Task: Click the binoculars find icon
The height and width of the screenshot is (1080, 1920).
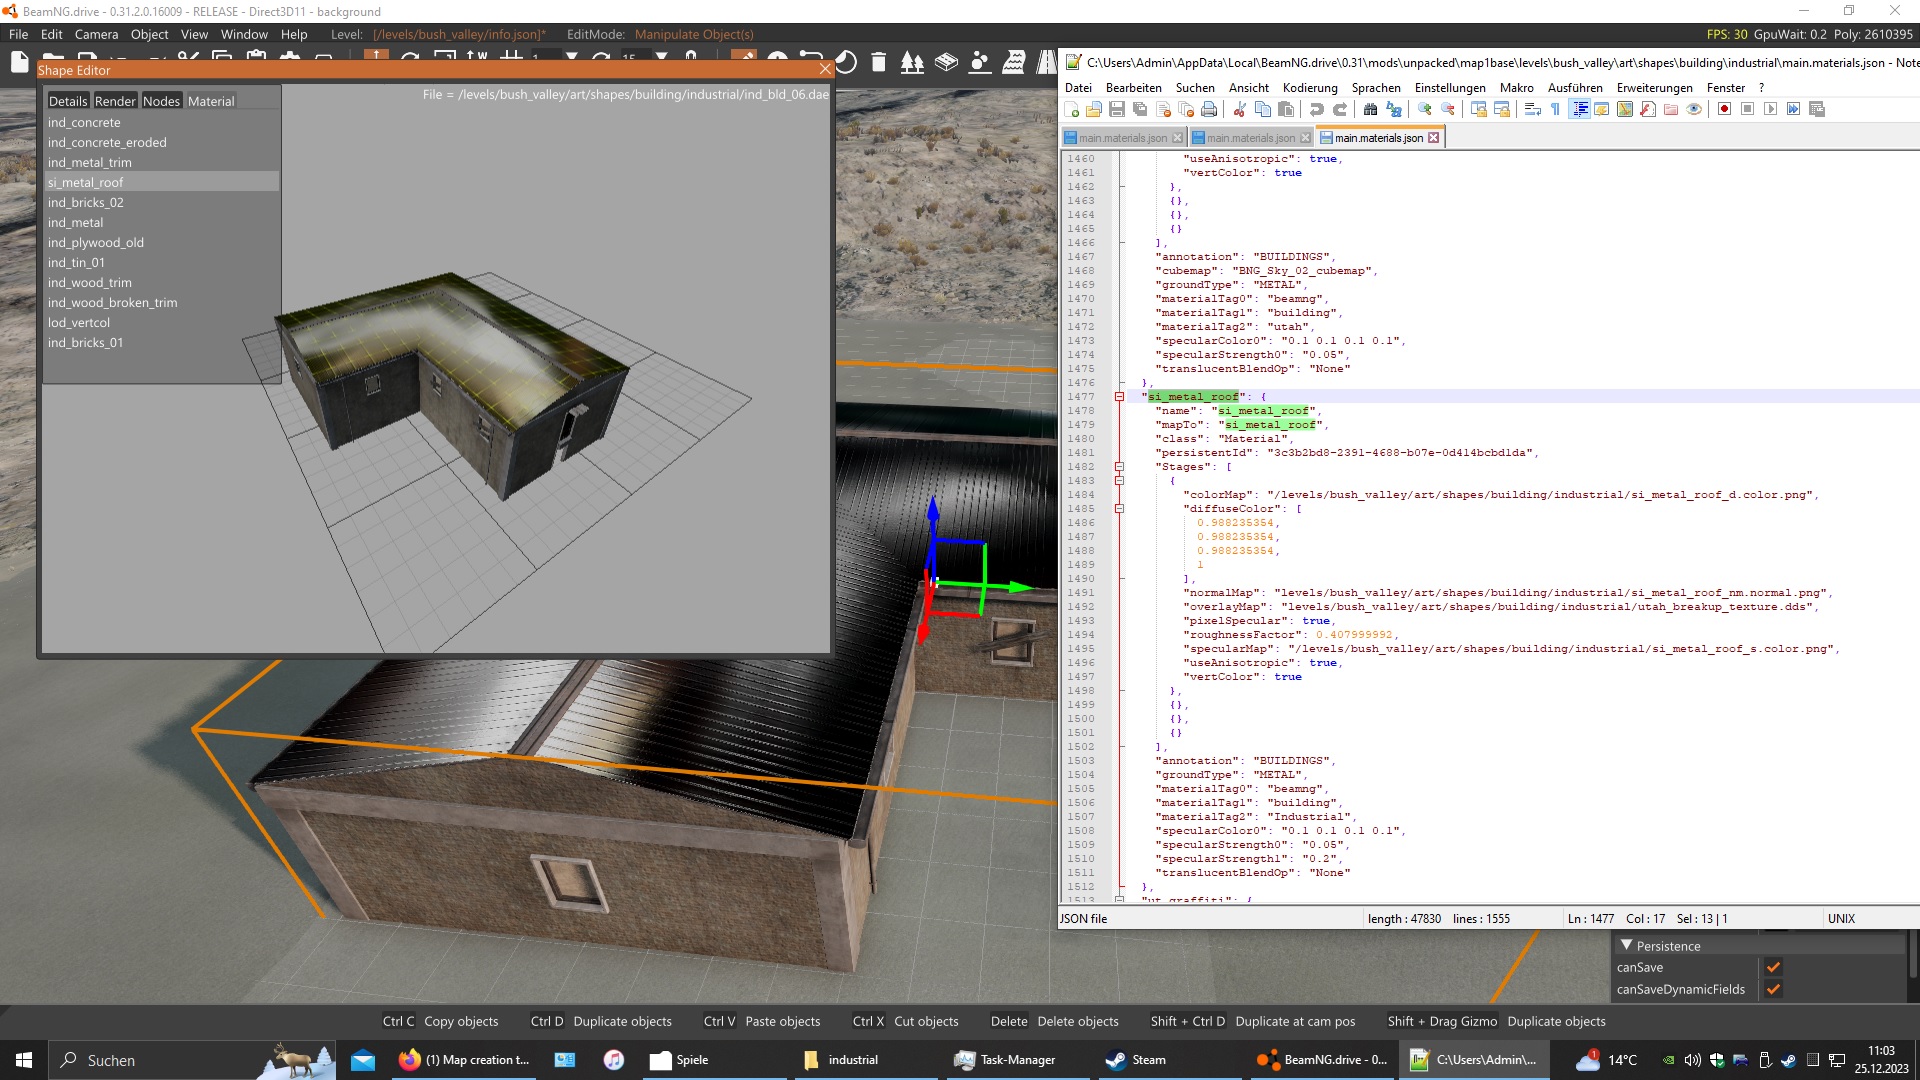Action: click(1370, 109)
